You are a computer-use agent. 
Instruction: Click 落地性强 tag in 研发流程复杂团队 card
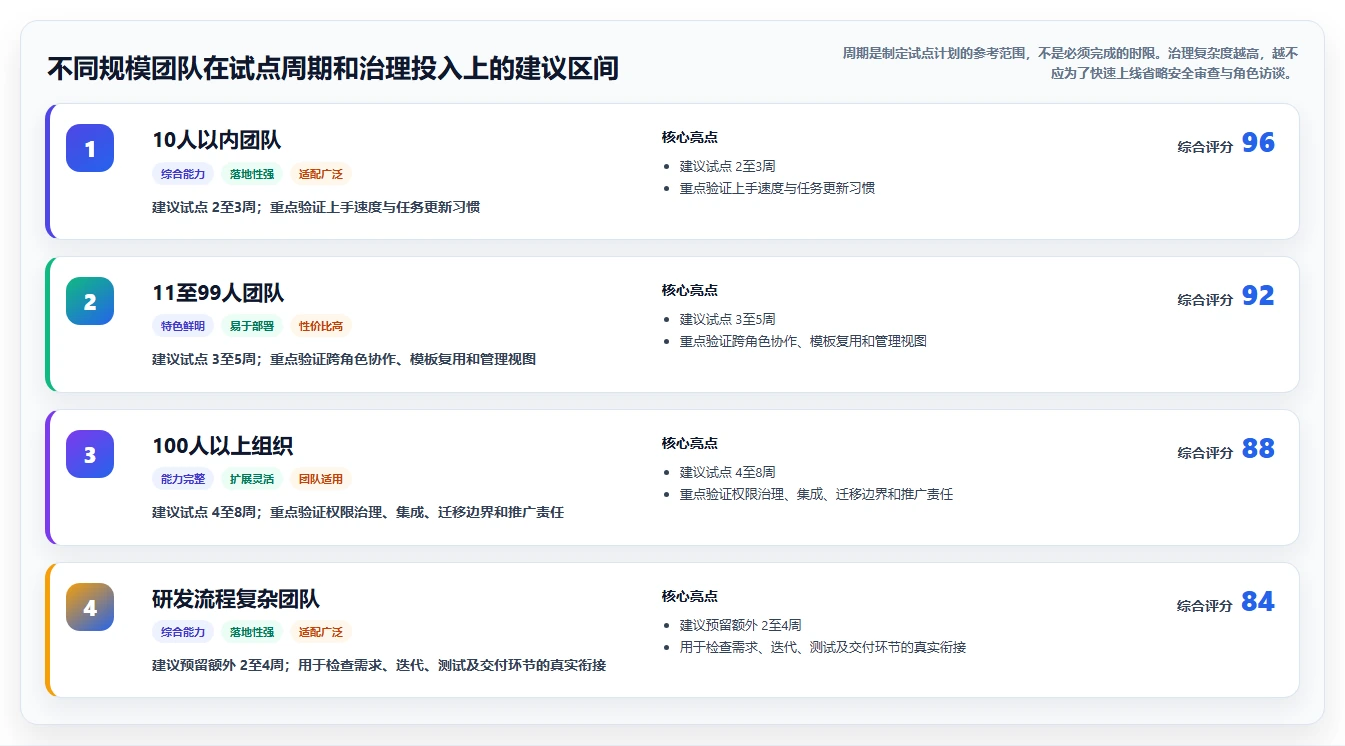252,632
